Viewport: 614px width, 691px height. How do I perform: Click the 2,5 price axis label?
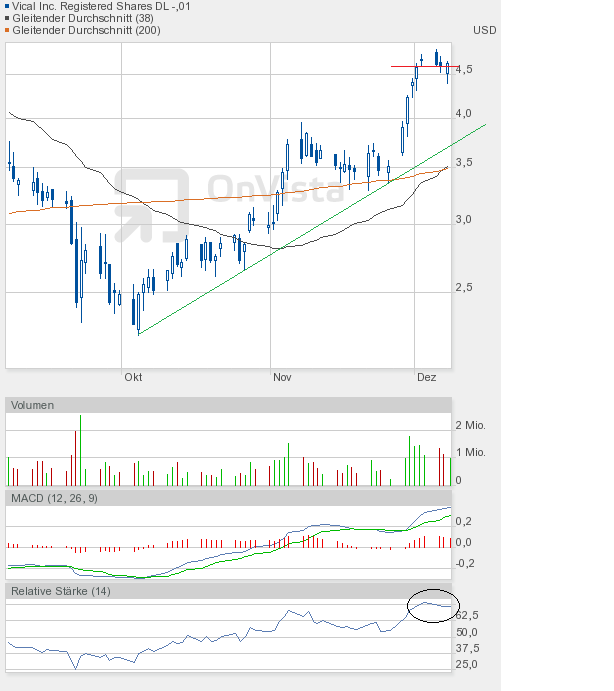(464, 287)
